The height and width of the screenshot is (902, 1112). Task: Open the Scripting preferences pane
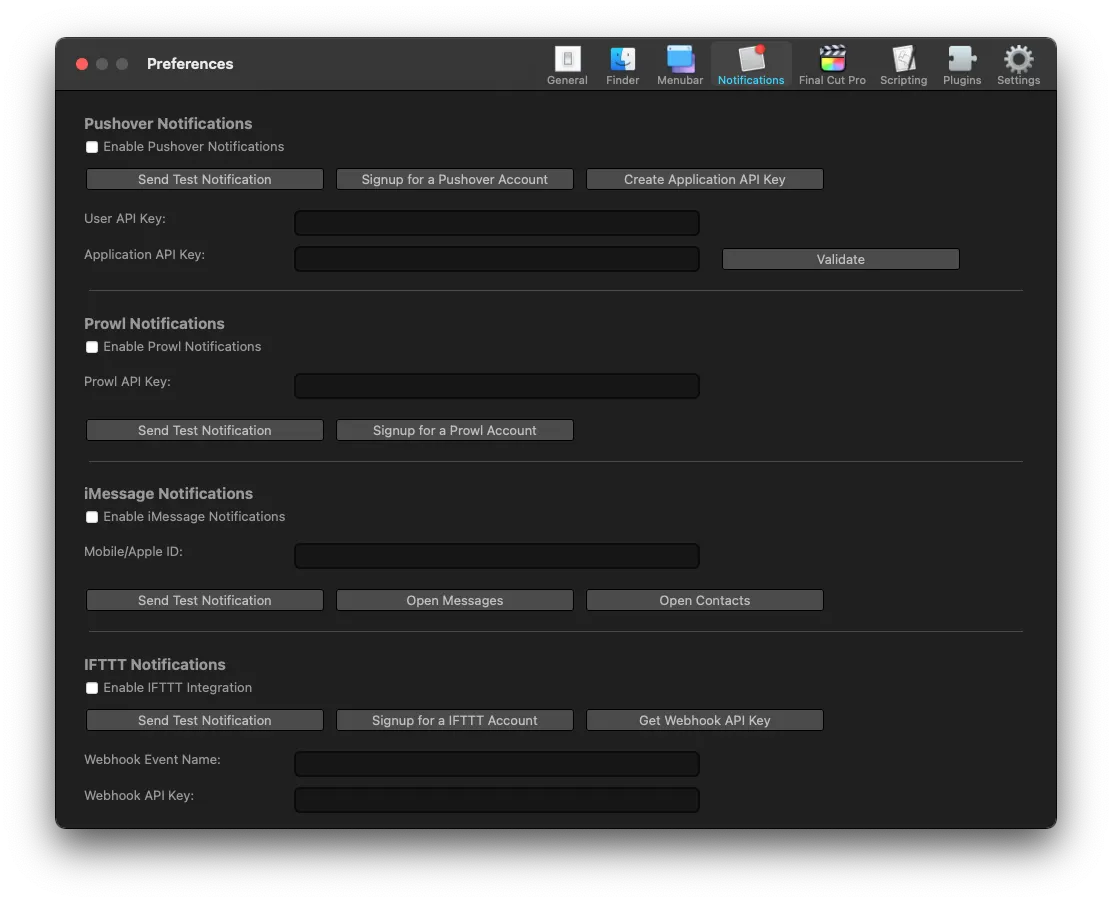pos(903,65)
